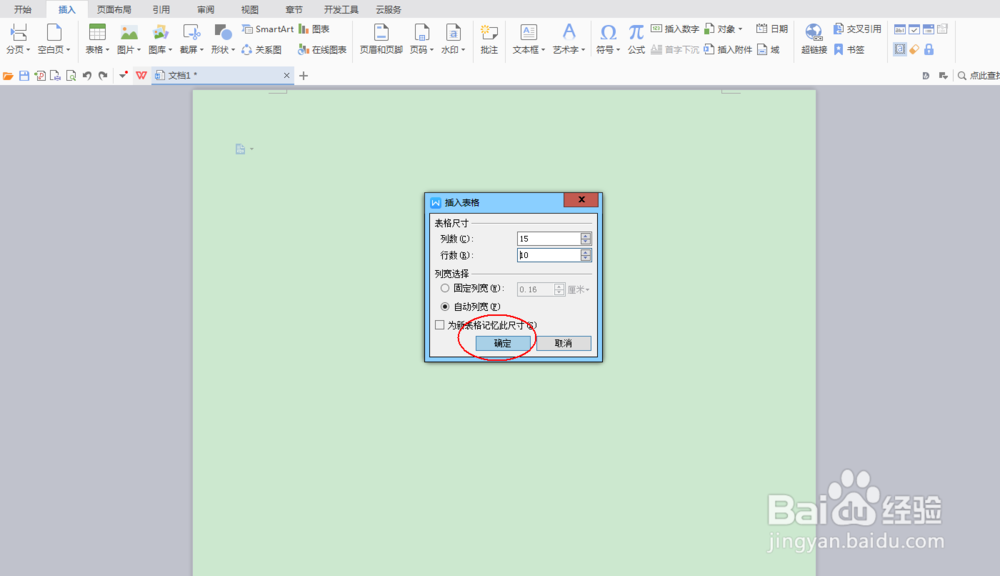This screenshot has width=1000, height=576.
Task: Click the 图库 gallery icon
Action: point(160,33)
